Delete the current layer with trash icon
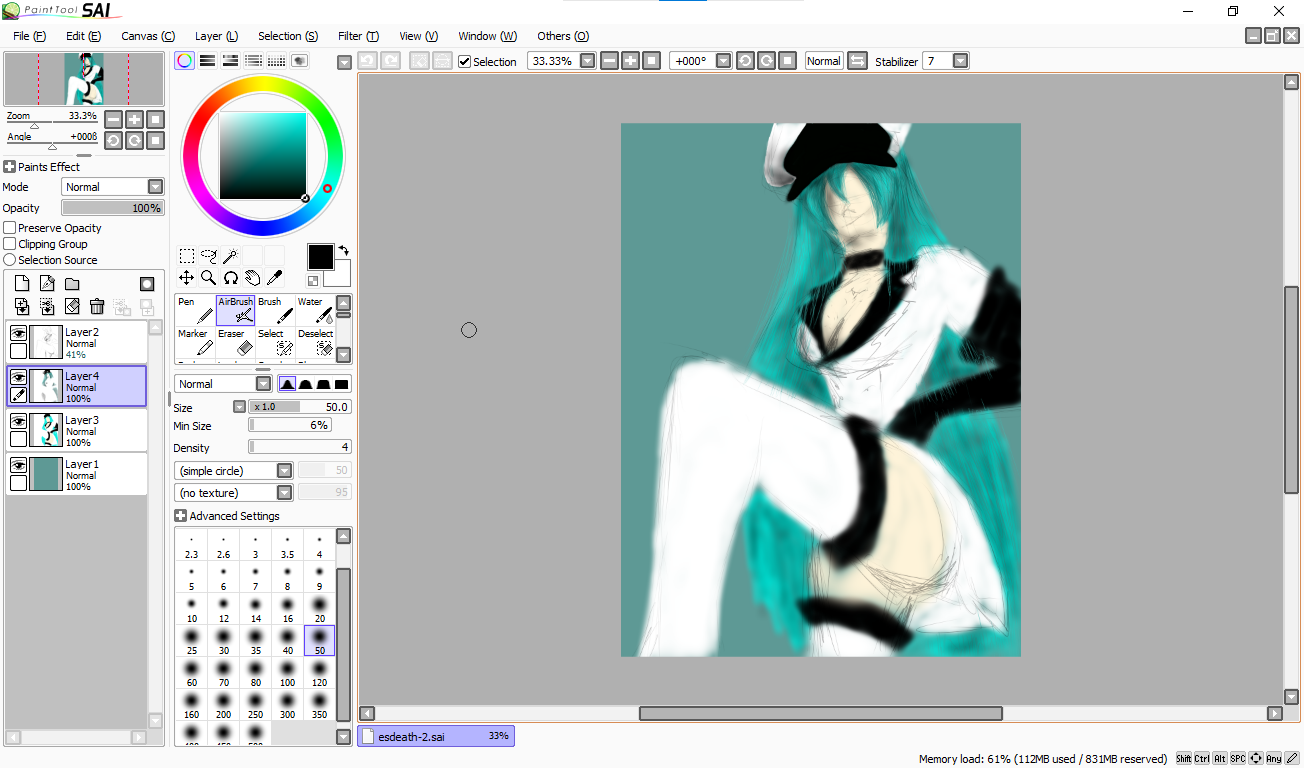This screenshot has width=1304, height=768. [97, 306]
